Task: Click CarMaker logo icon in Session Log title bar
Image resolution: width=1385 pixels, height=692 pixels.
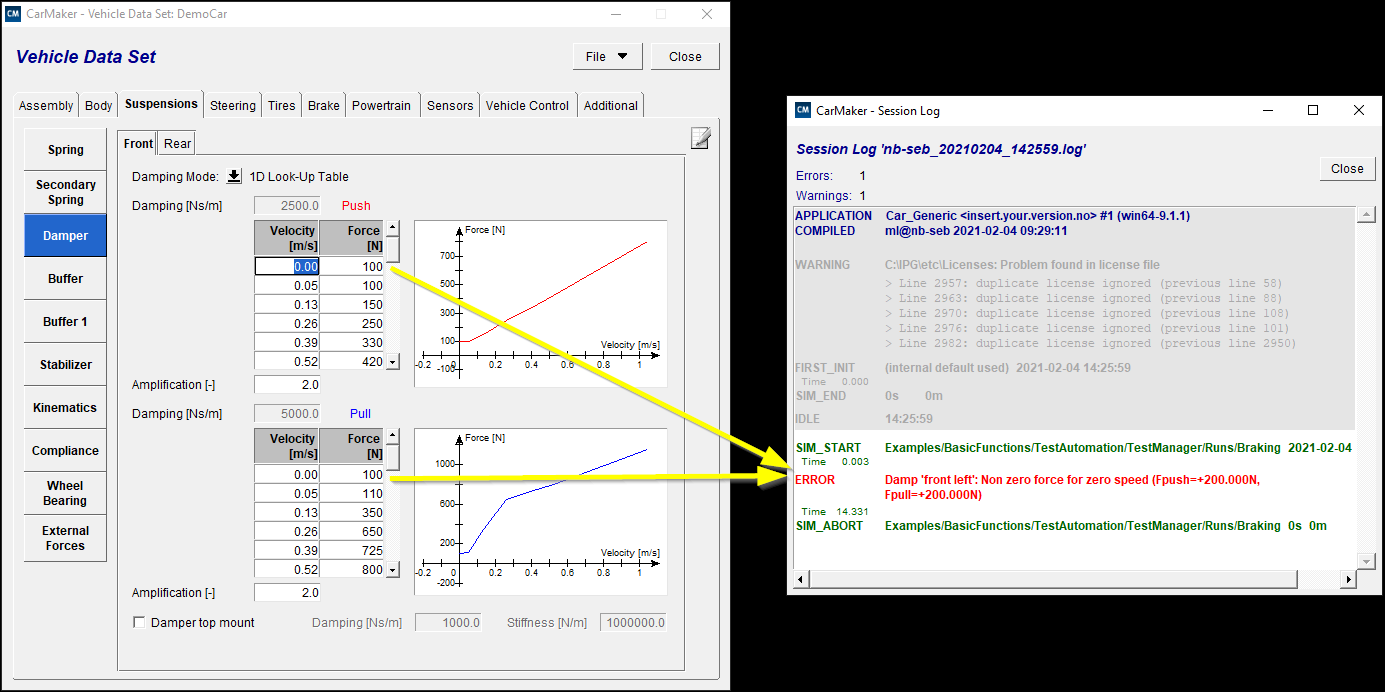Action: click(802, 111)
